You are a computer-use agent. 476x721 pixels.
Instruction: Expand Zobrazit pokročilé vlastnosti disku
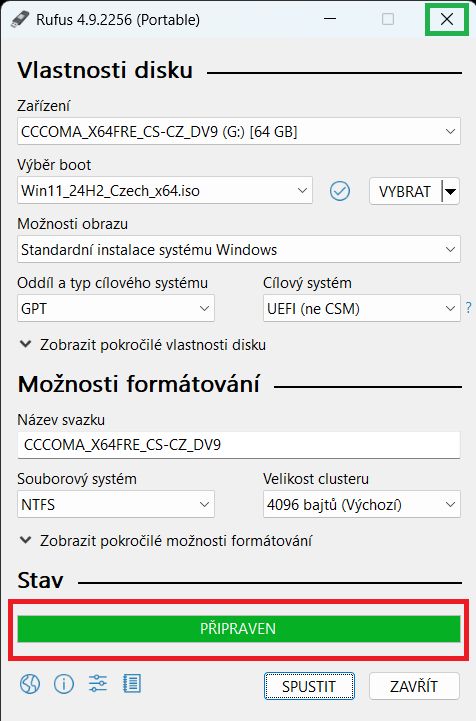143,345
